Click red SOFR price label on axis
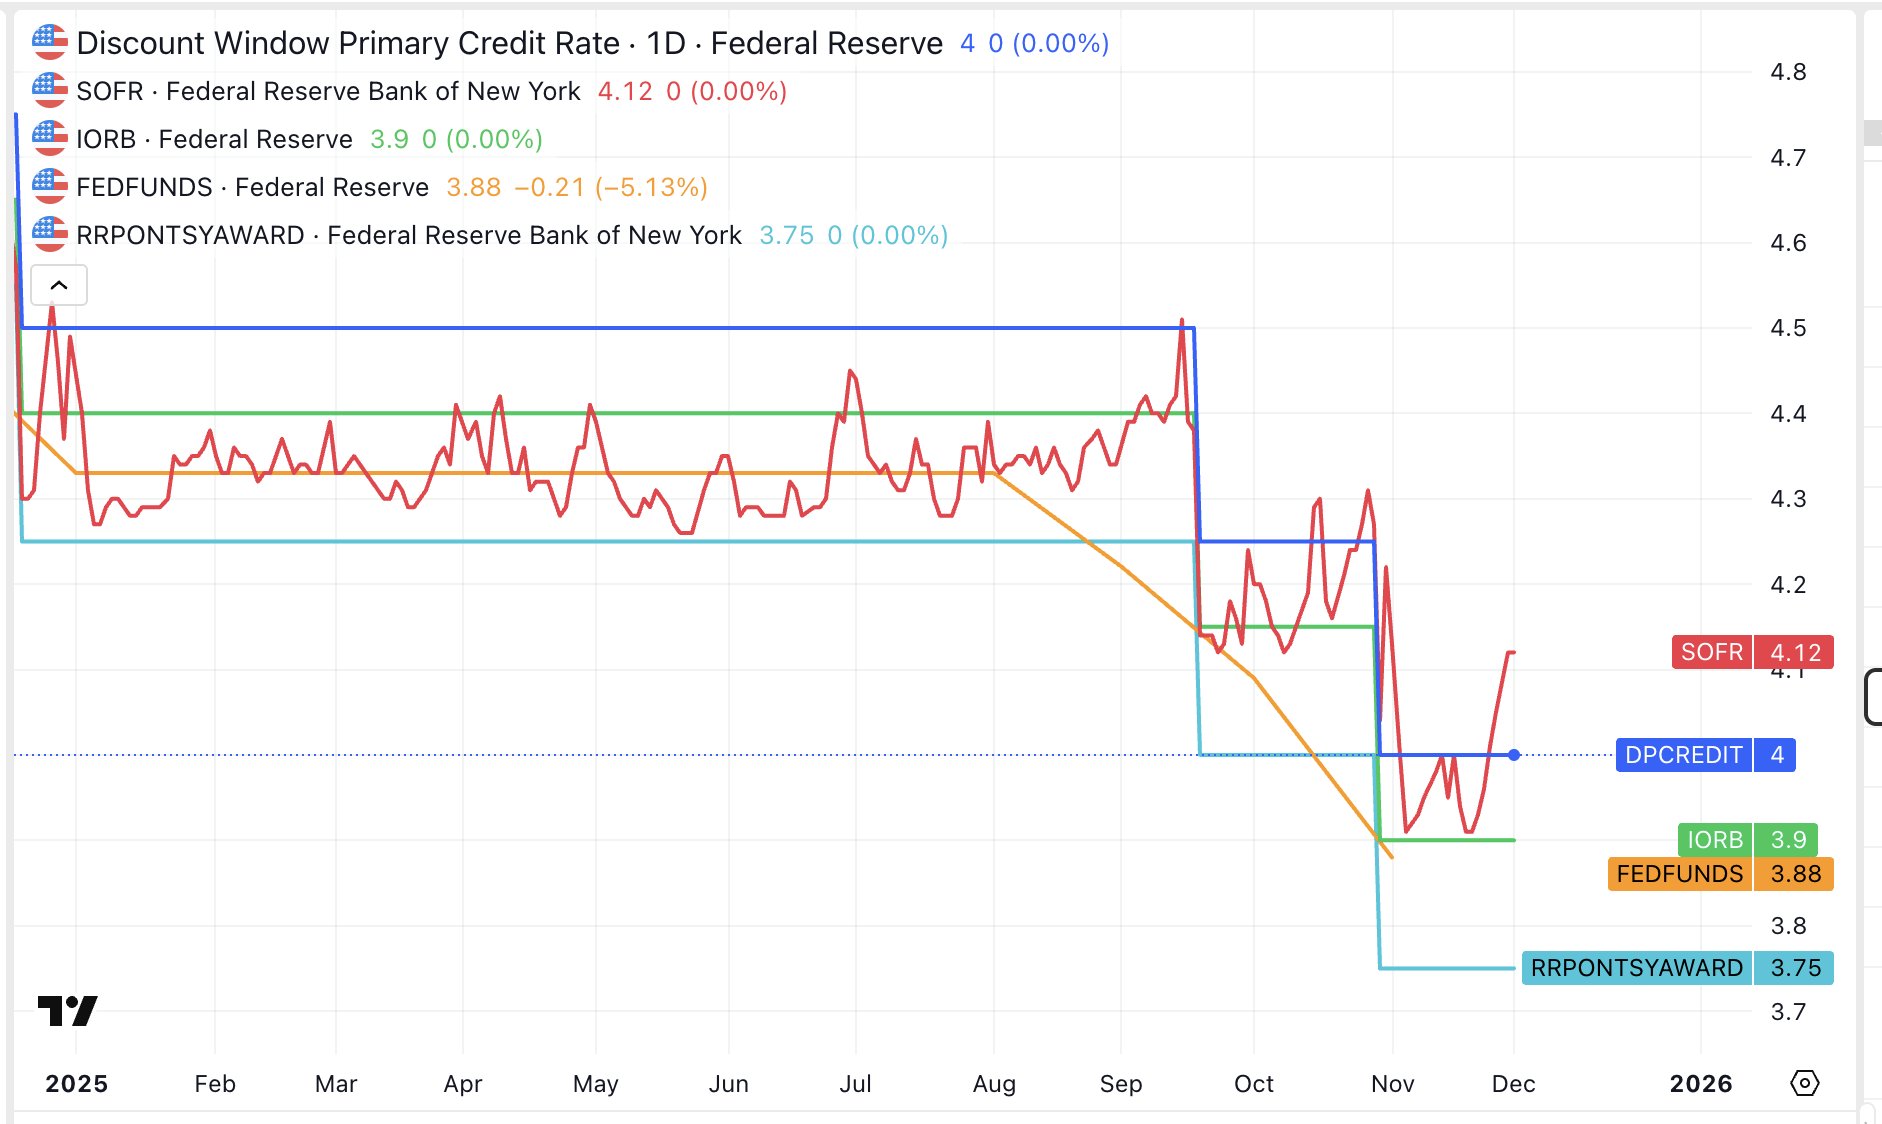1882x1124 pixels. 1752,652
